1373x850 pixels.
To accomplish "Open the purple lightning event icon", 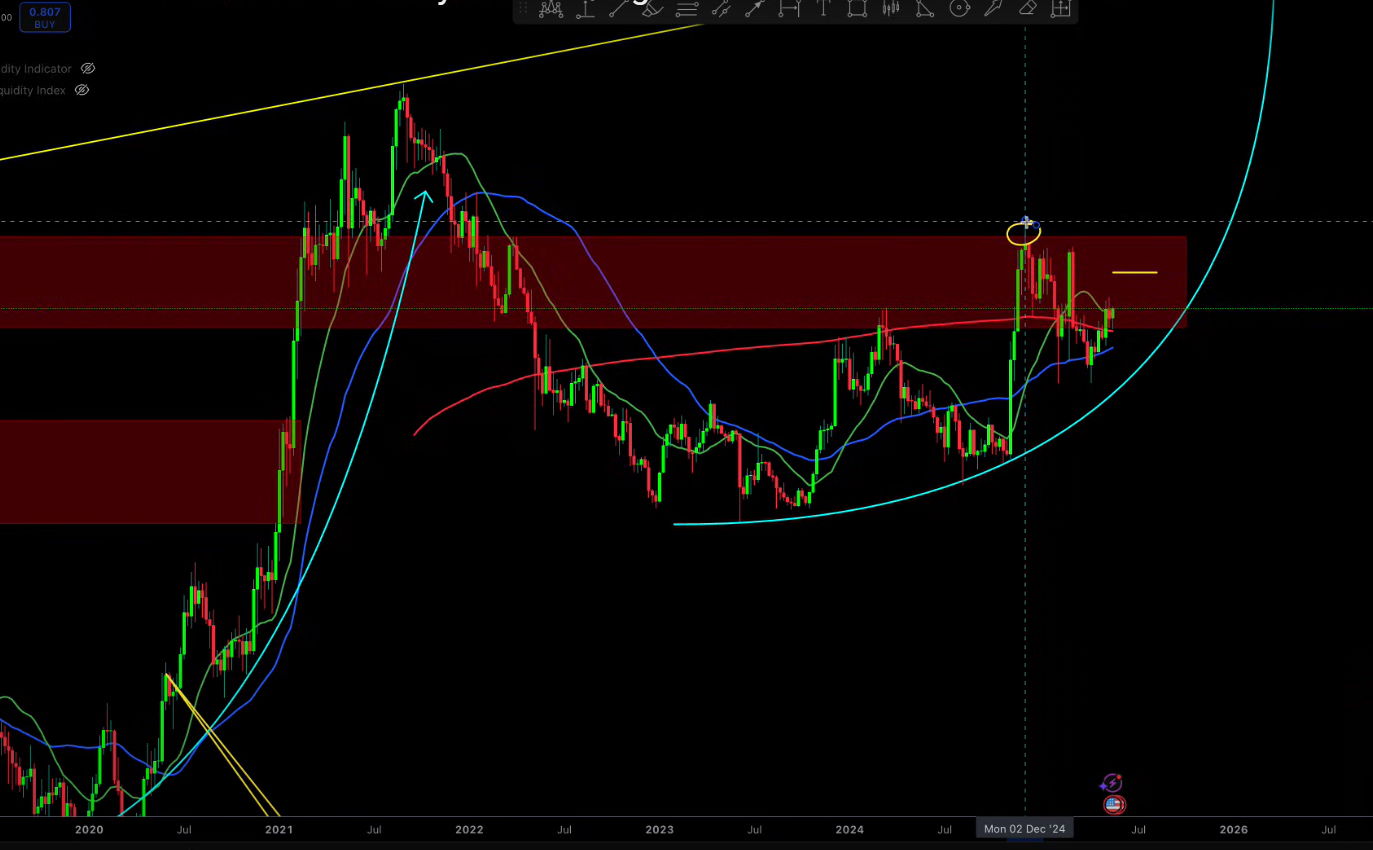I will [x=1111, y=783].
